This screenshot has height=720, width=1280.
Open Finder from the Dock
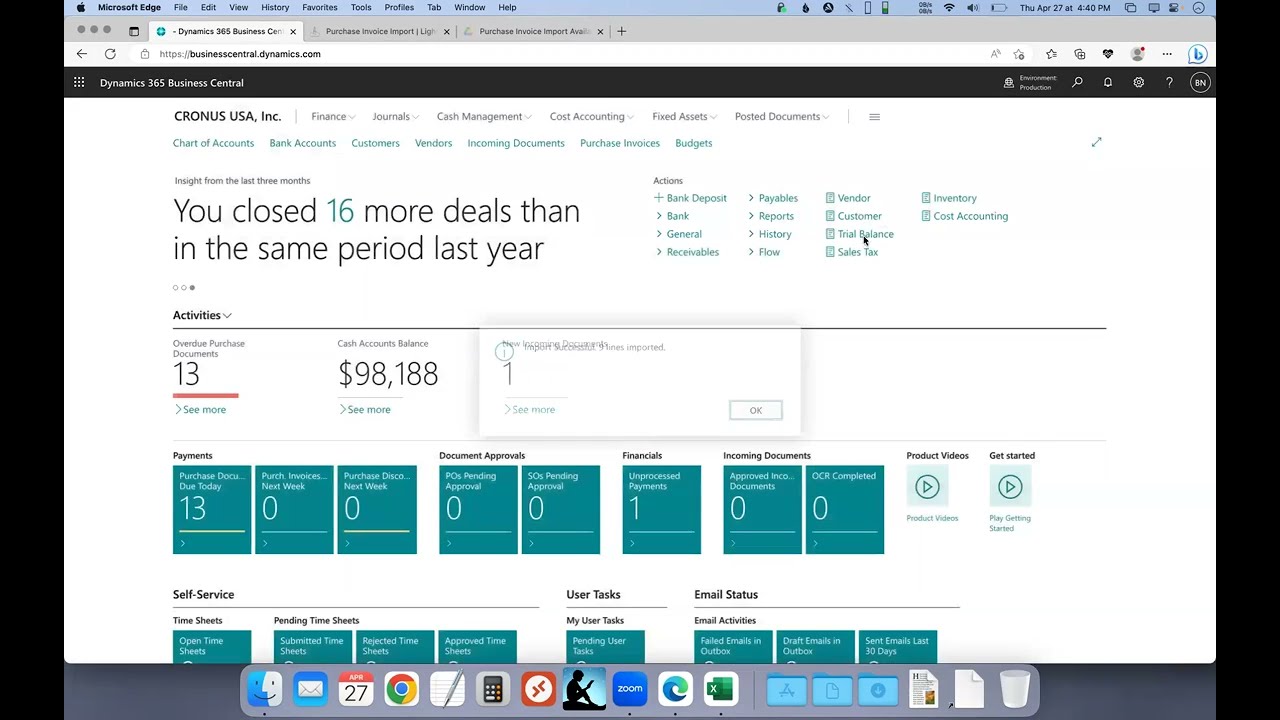pyautogui.click(x=265, y=689)
